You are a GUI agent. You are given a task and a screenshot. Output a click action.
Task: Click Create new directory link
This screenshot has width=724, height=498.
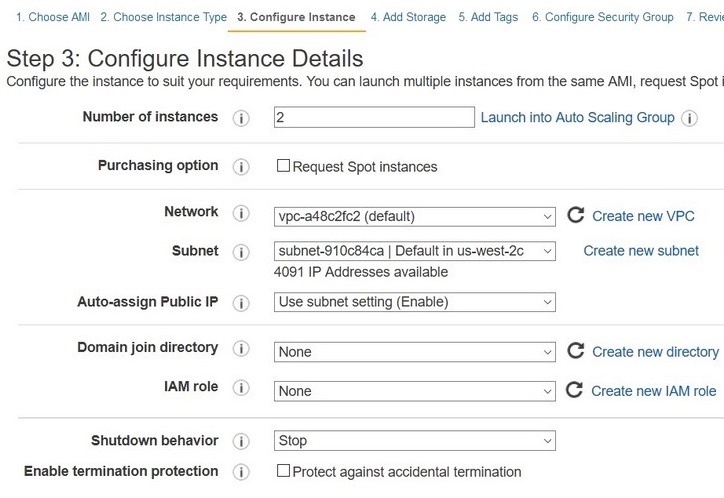(x=655, y=352)
